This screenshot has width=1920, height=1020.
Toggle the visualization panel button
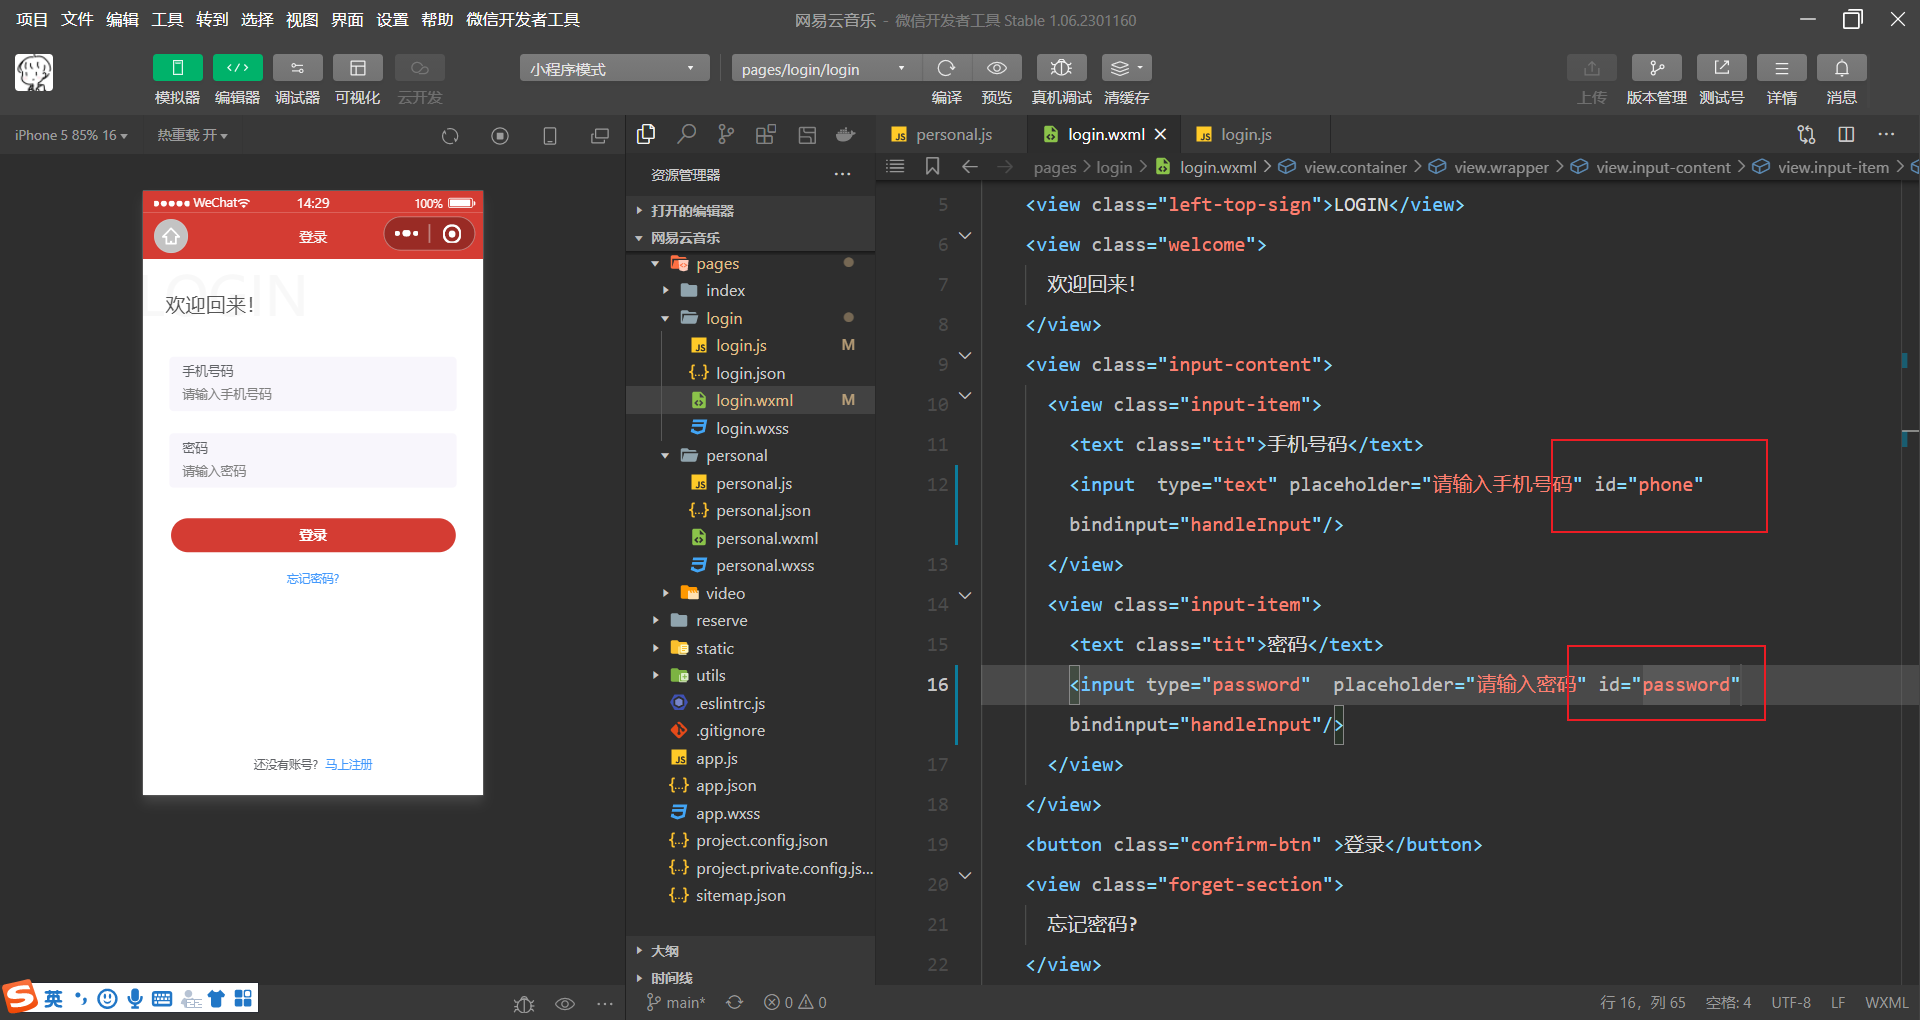357,67
